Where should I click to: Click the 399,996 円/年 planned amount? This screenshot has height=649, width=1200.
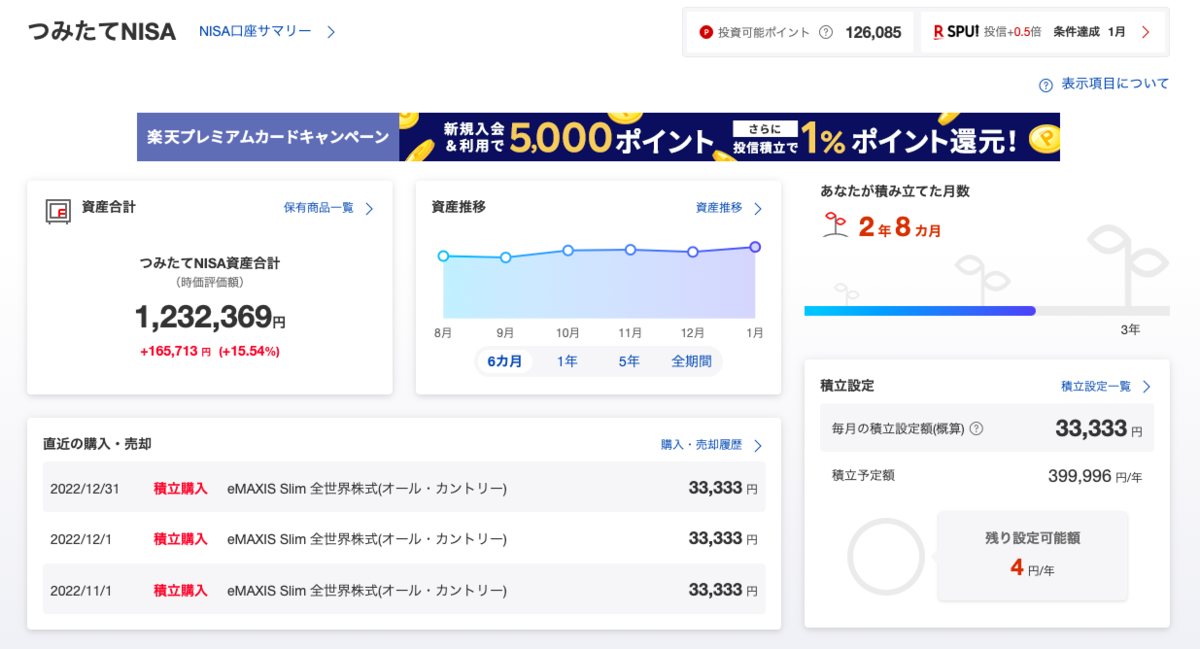point(1095,476)
